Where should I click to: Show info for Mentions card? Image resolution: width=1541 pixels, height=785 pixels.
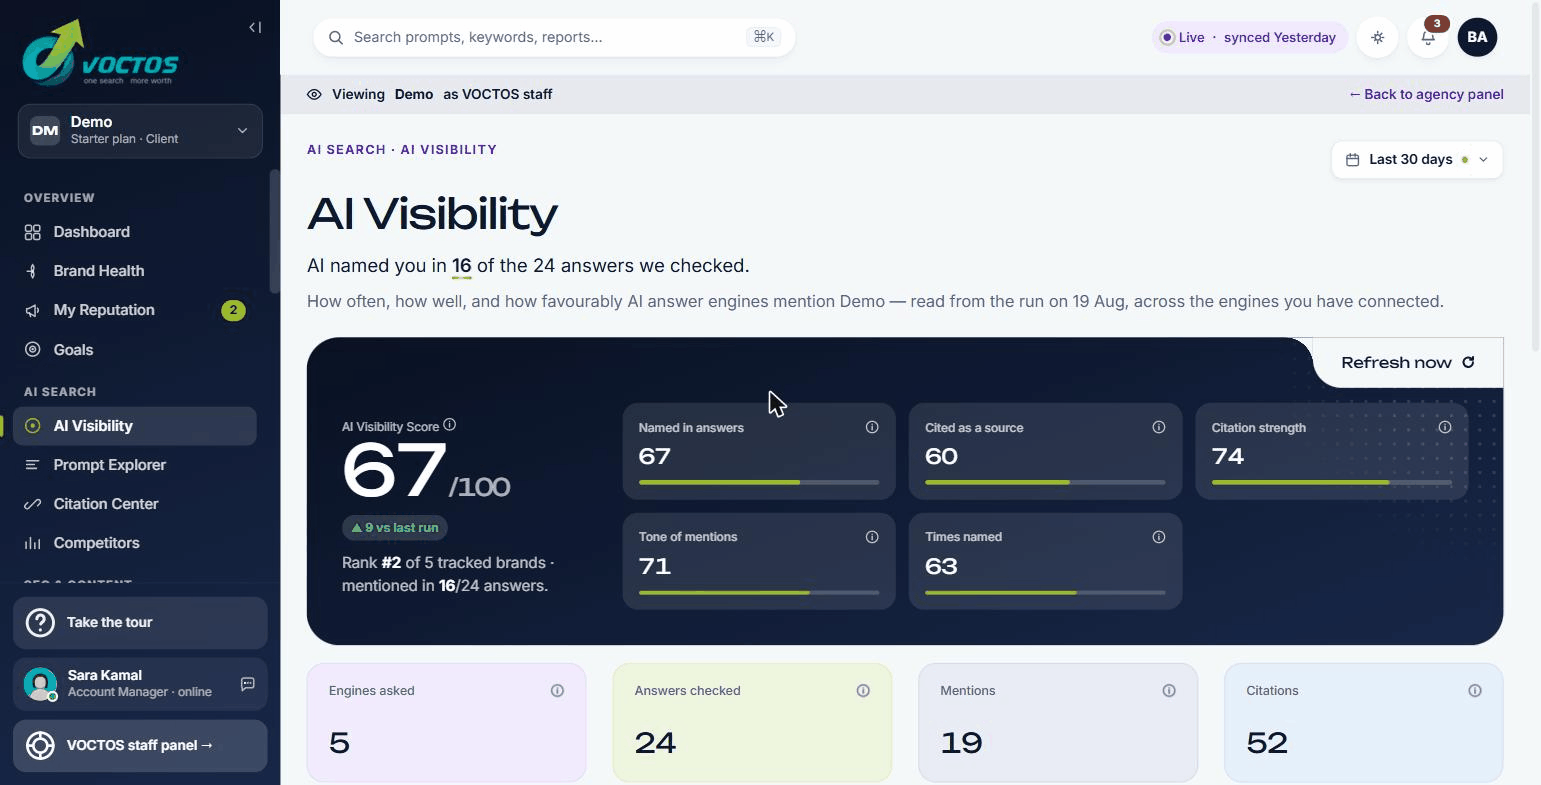(x=1169, y=691)
